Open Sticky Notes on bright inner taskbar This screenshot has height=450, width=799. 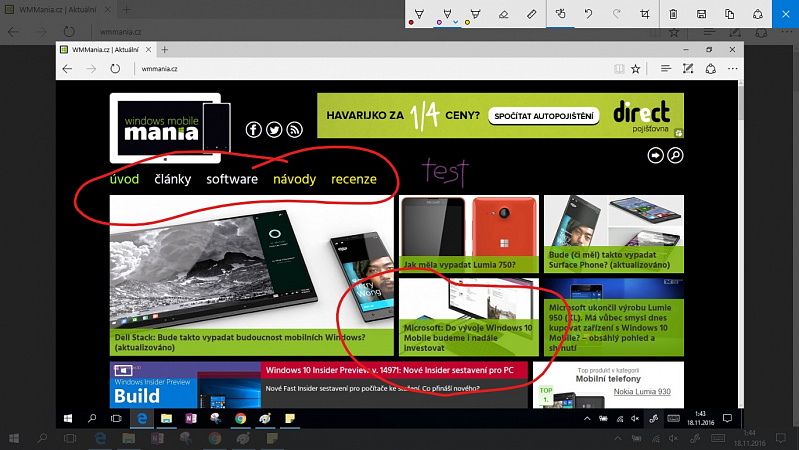[x=289, y=419]
